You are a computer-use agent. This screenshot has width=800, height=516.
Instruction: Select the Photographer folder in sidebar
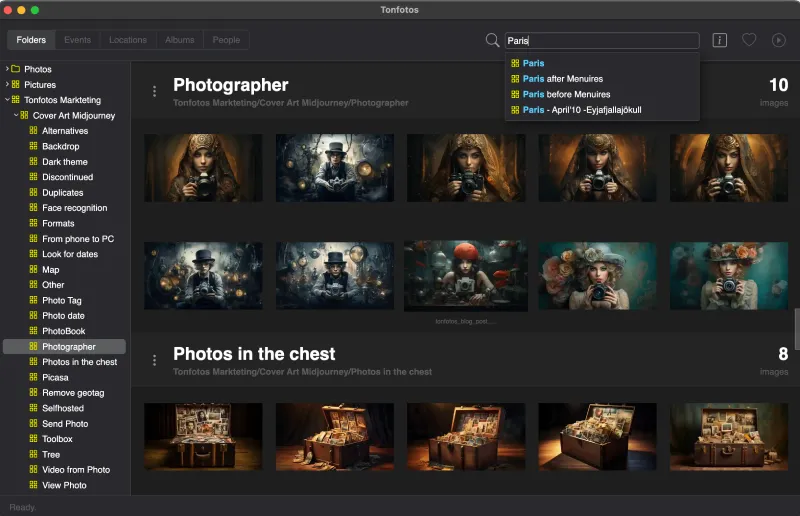[64, 347]
